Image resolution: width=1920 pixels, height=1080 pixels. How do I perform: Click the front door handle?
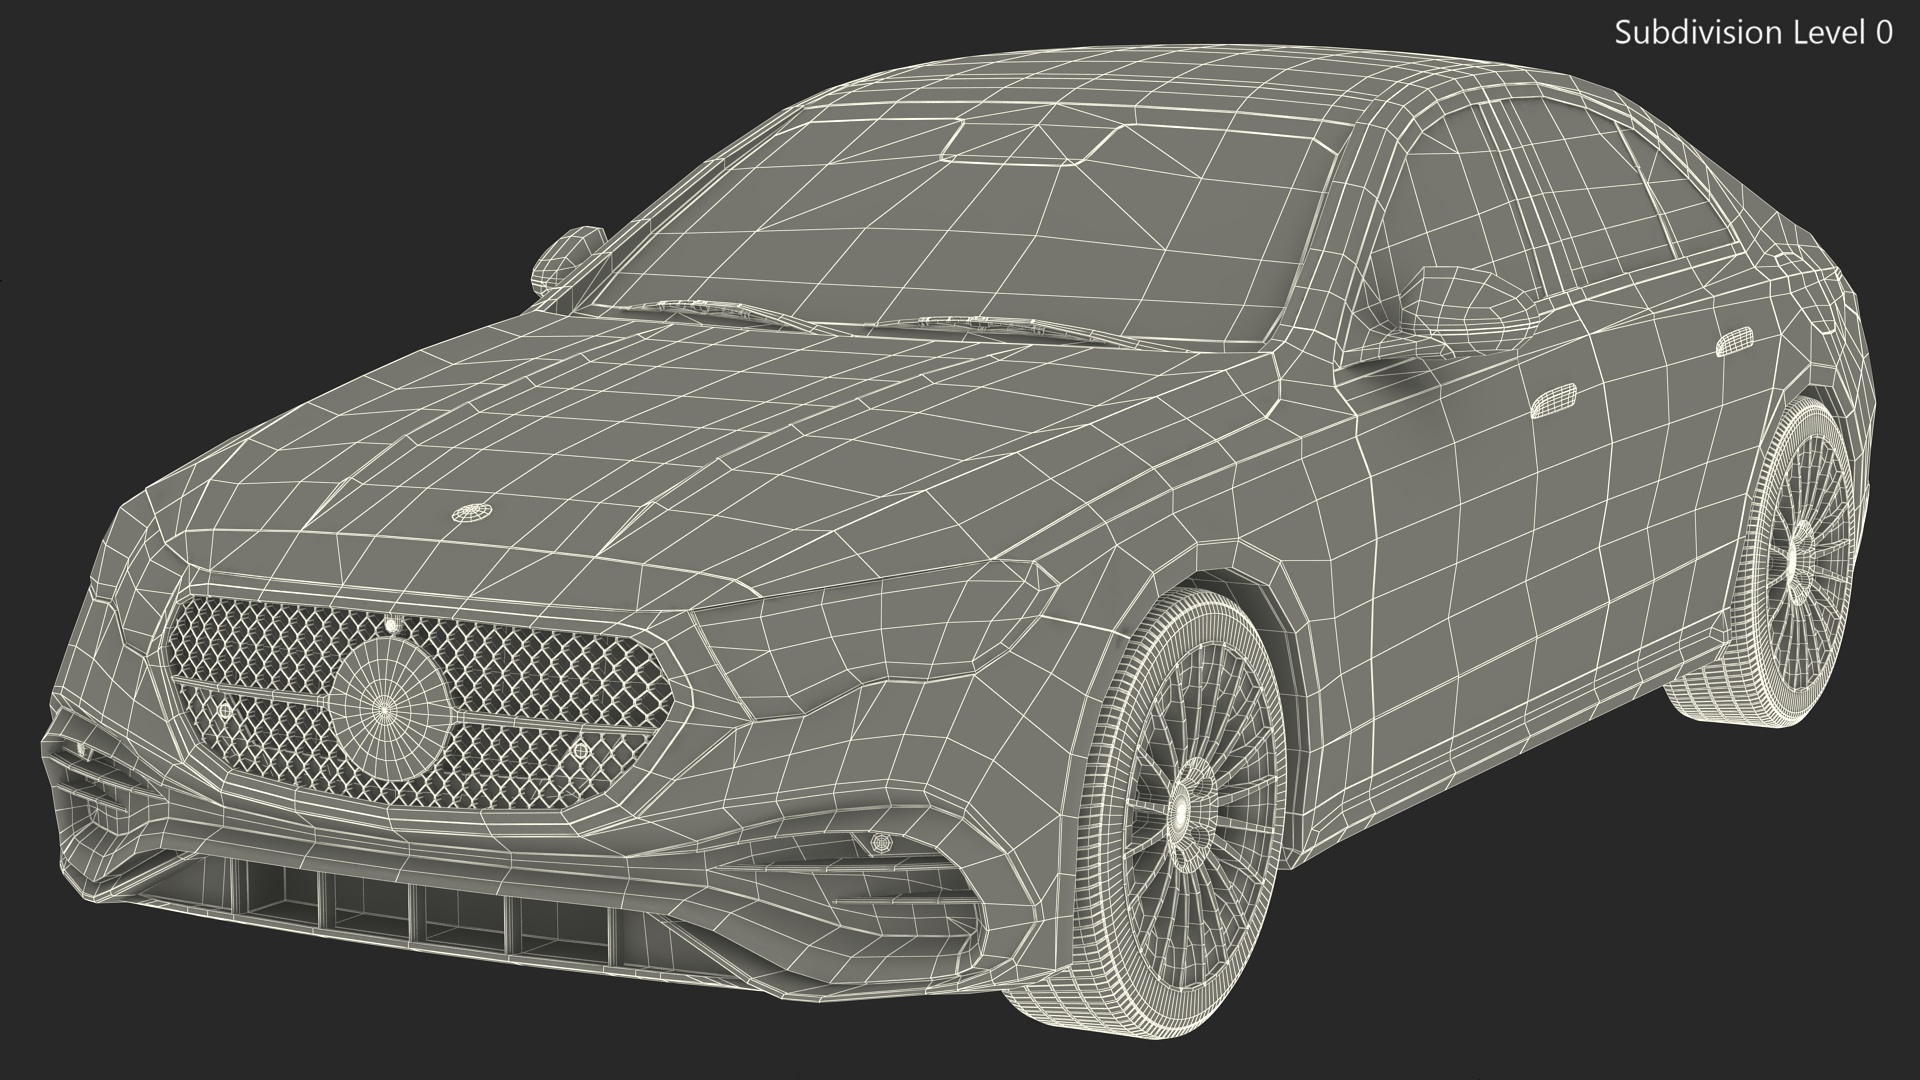coord(1553,399)
